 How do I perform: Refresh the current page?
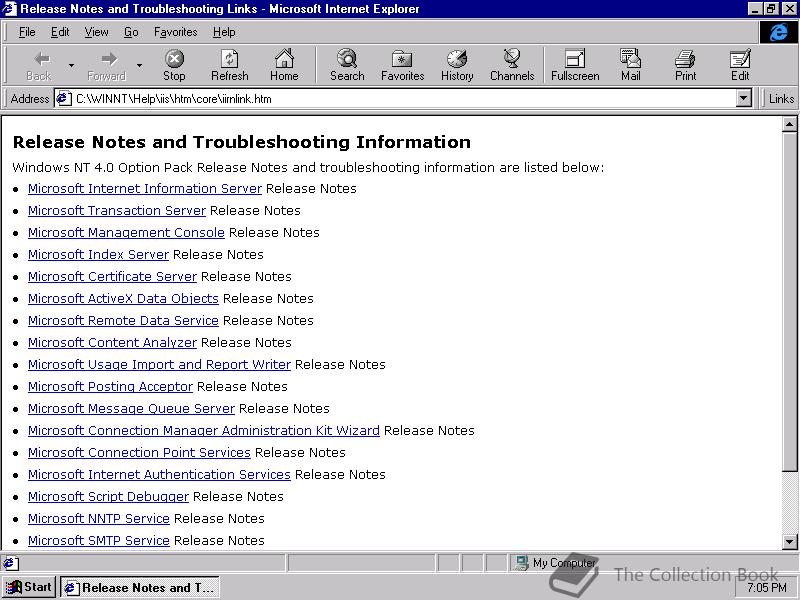point(230,65)
